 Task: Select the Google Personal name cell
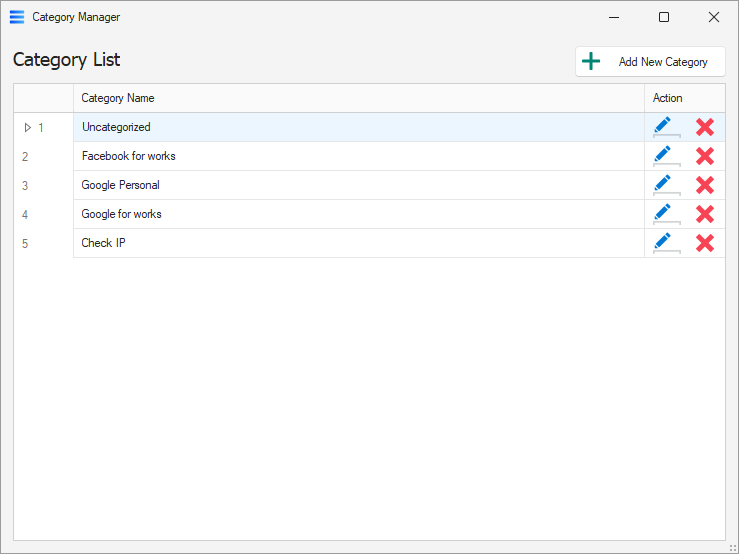click(x=358, y=185)
